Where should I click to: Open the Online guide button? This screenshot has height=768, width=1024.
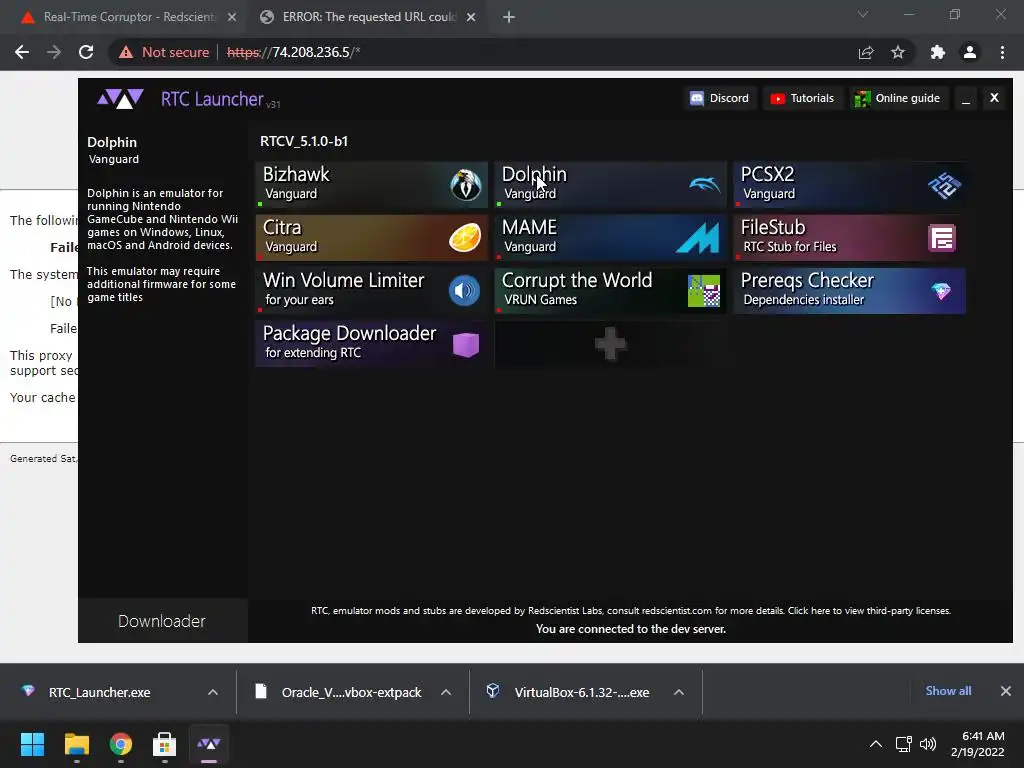pos(899,98)
